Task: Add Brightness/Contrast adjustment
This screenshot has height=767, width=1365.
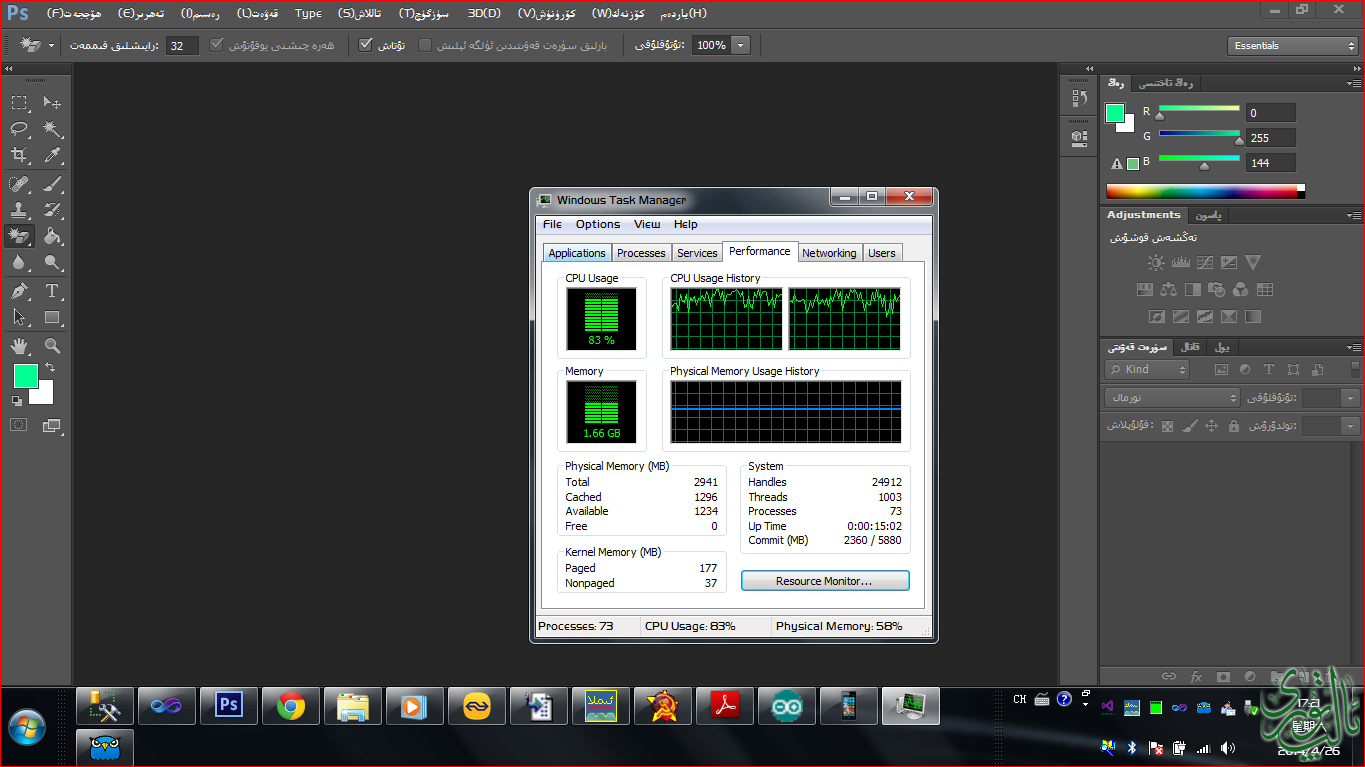Action: pyautogui.click(x=1156, y=263)
